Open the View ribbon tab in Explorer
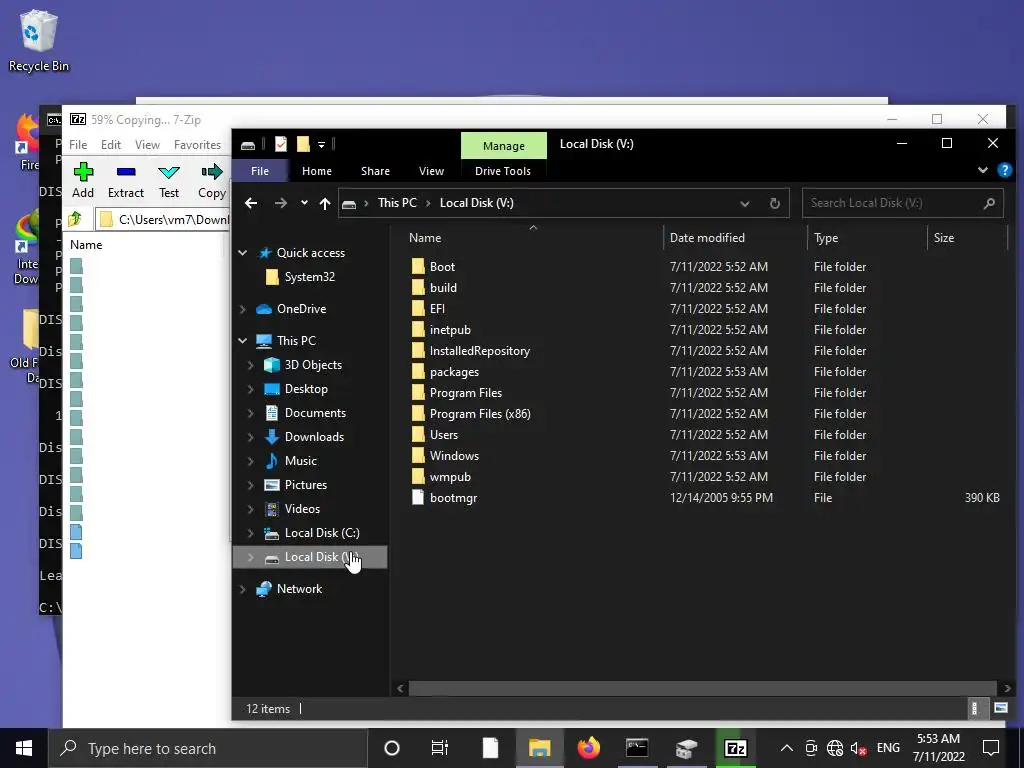Viewport: 1024px width, 768px height. coord(431,171)
